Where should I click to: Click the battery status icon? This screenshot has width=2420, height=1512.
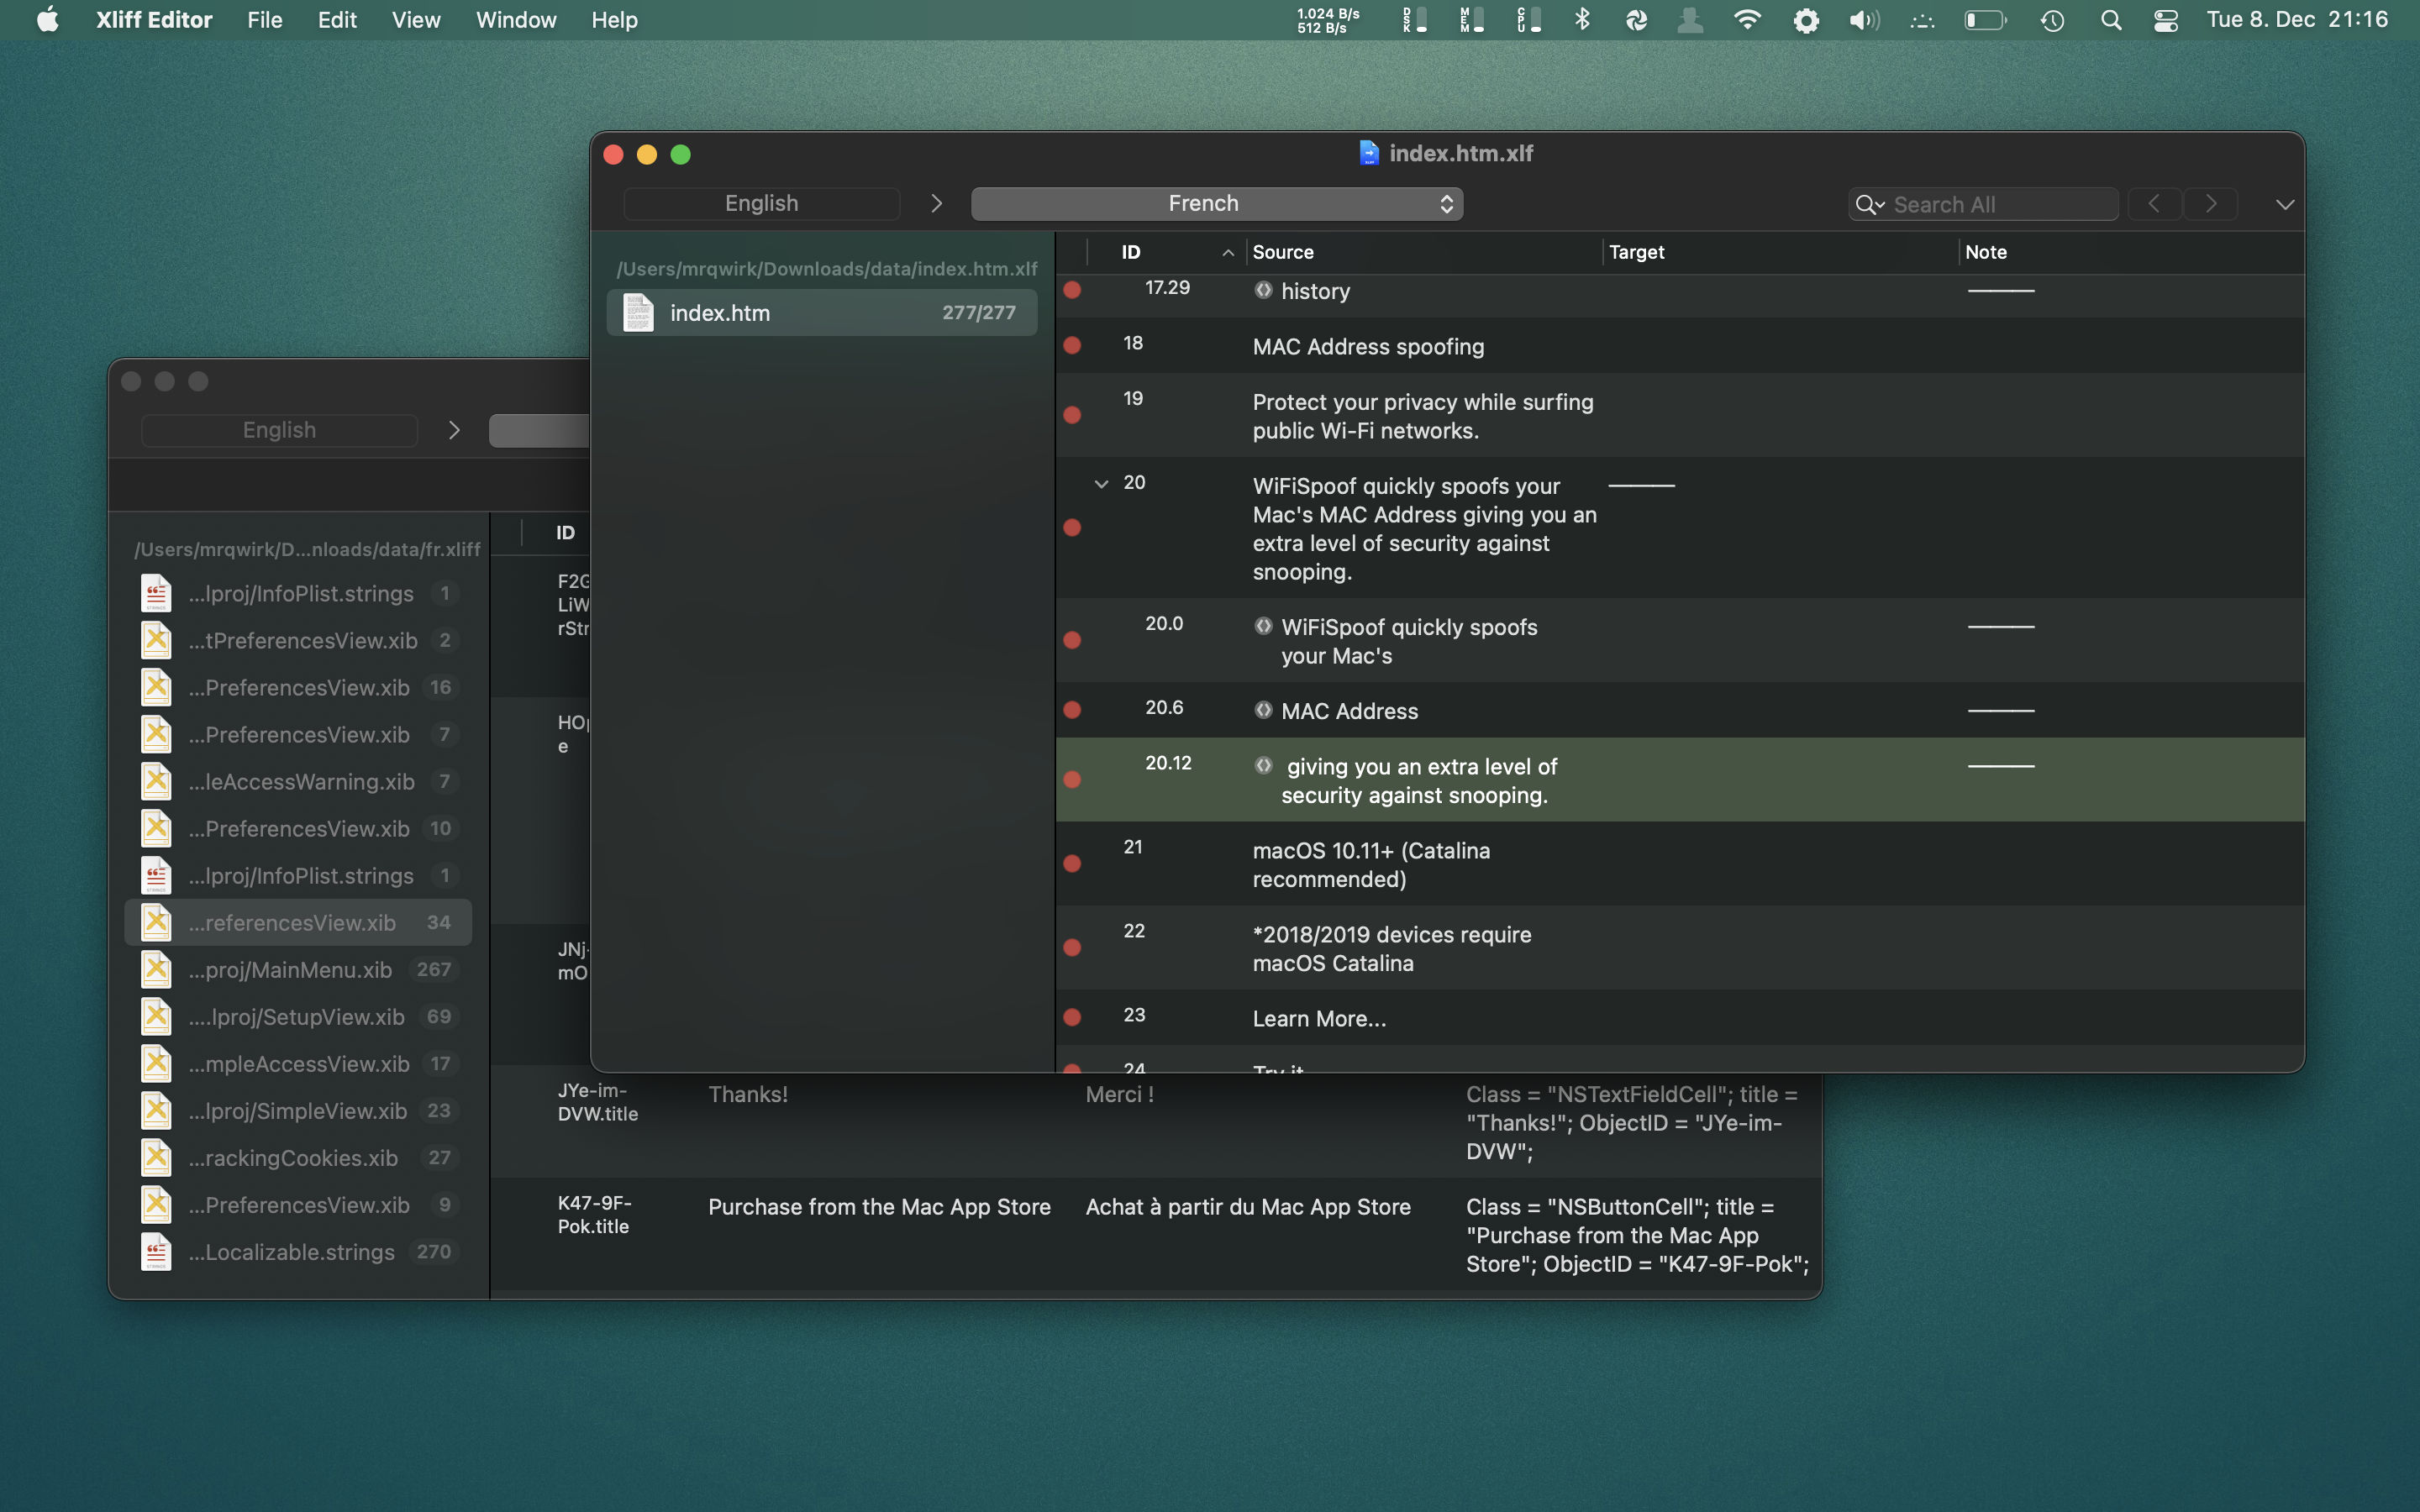[x=1985, y=20]
